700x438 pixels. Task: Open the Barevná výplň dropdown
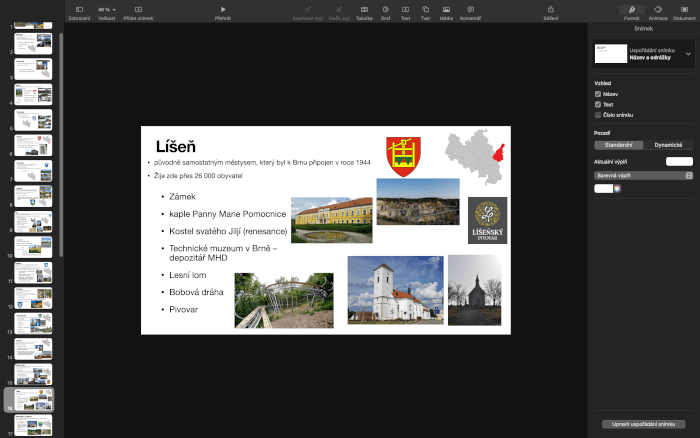(x=643, y=175)
